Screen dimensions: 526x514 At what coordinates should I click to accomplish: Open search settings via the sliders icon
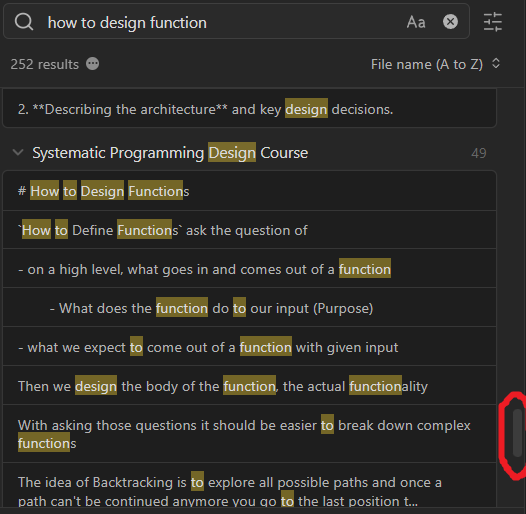pyautogui.click(x=493, y=22)
